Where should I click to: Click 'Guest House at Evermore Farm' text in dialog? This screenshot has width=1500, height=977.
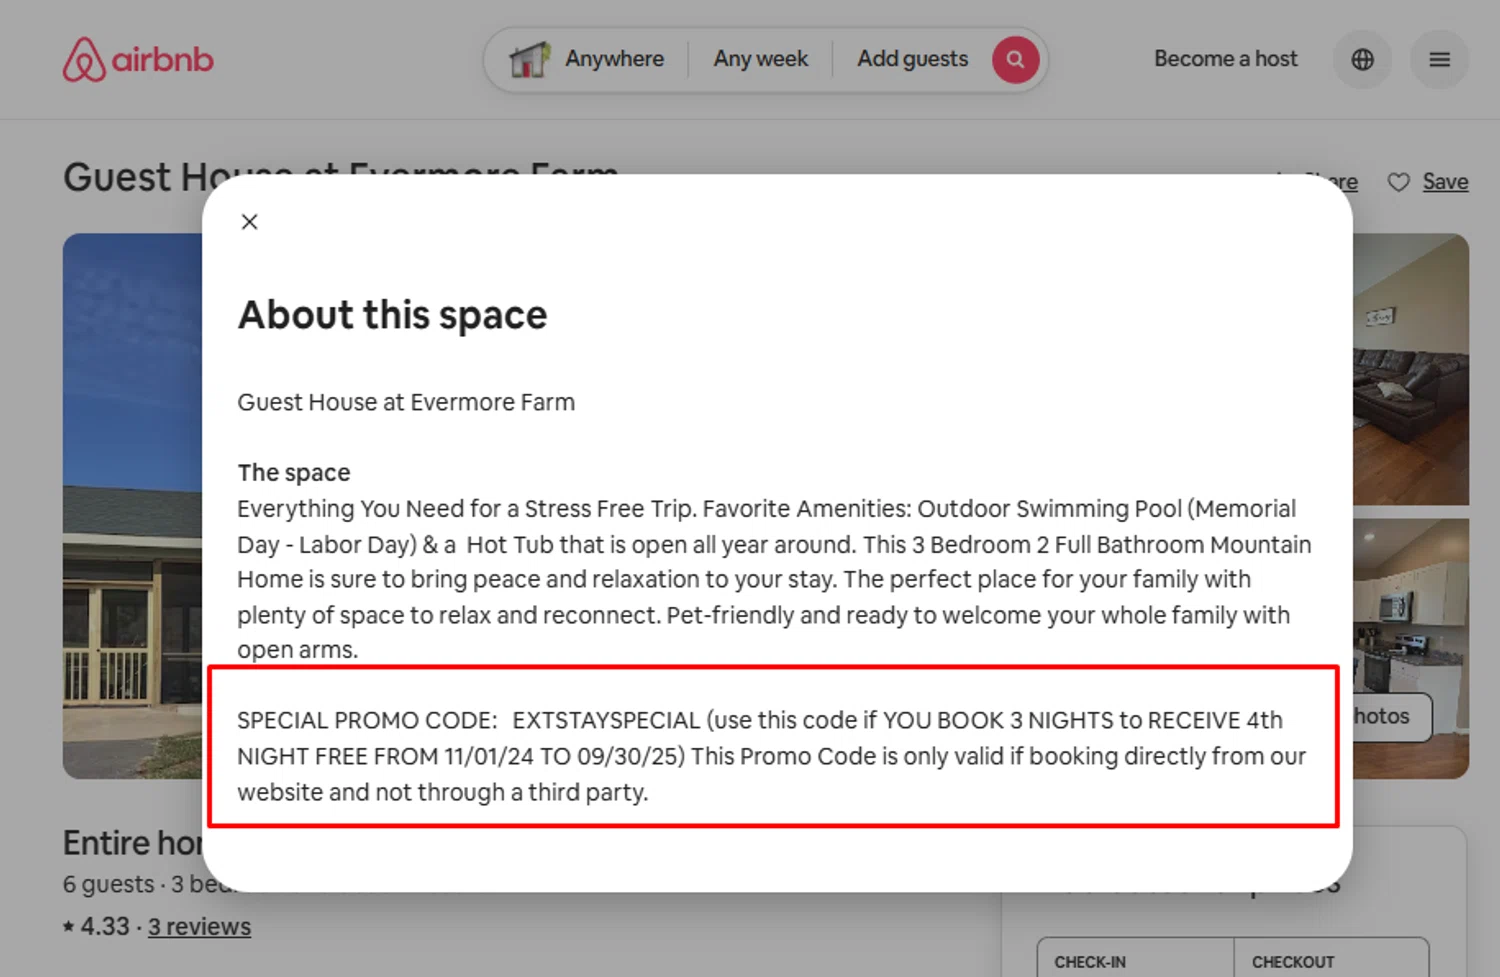pos(406,402)
